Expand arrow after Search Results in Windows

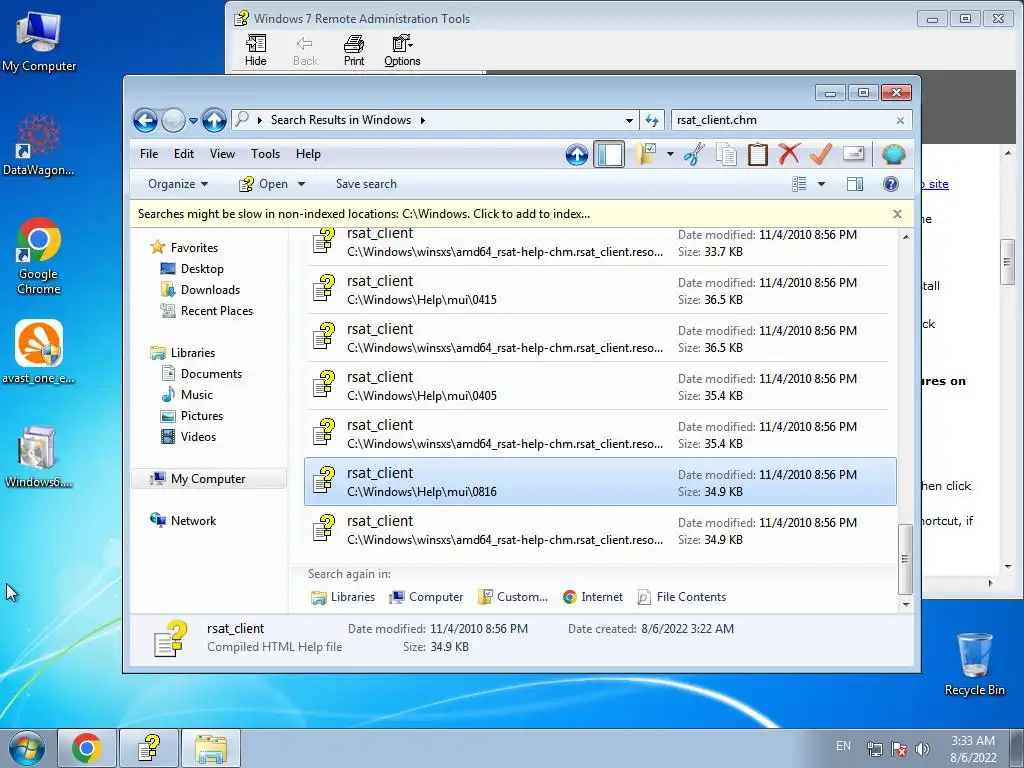(423, 120)
